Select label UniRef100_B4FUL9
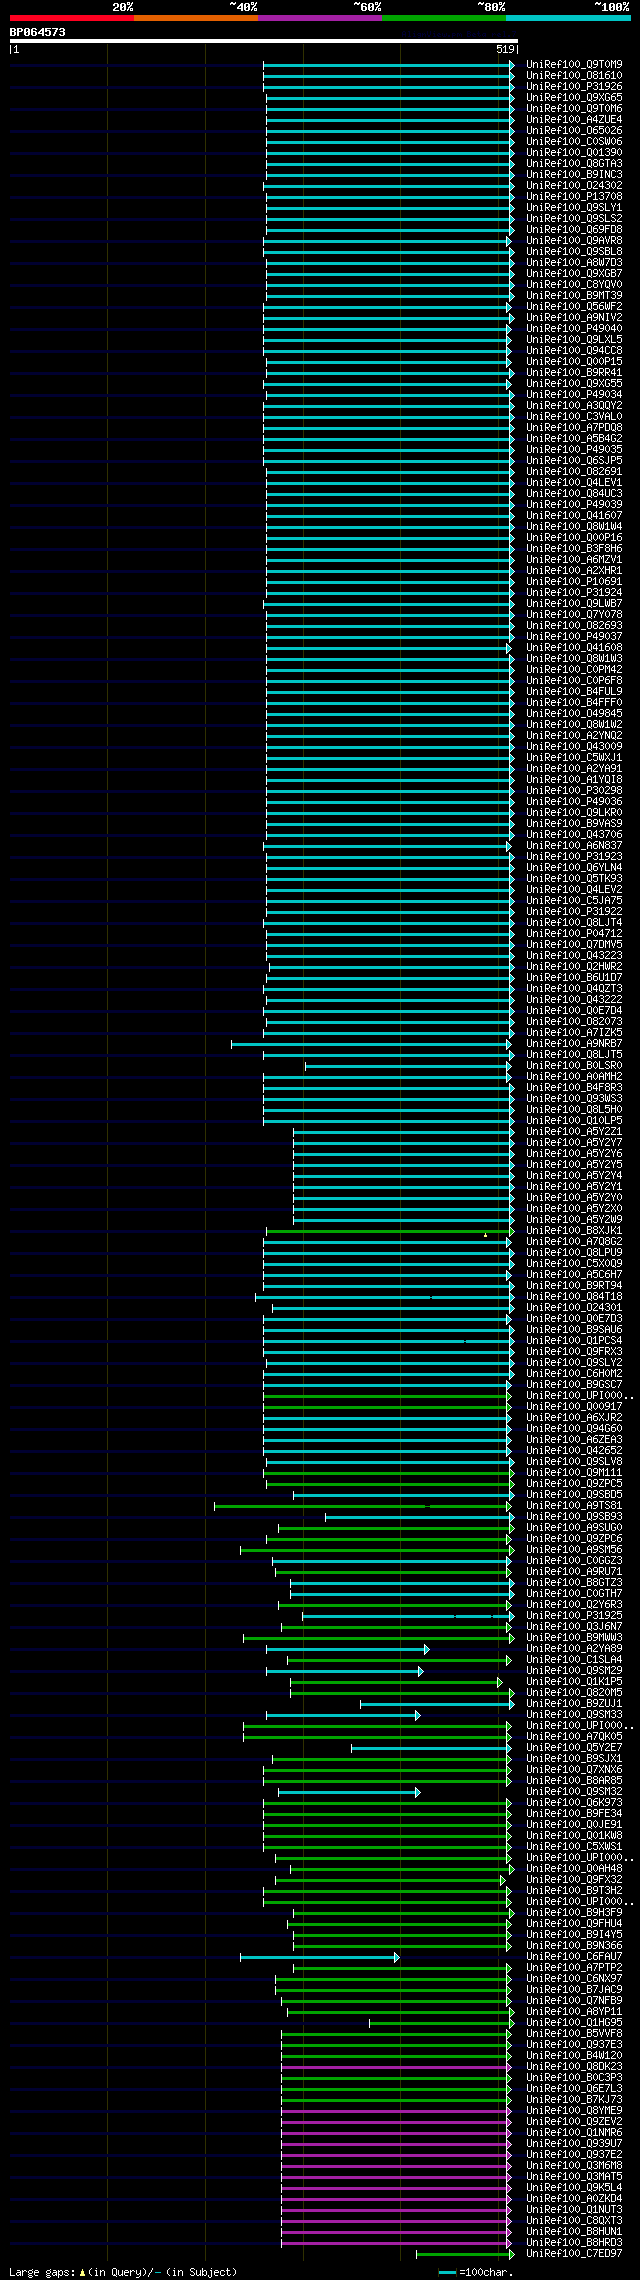Screen dimensions: 640x2280 (x=574, y=691)
